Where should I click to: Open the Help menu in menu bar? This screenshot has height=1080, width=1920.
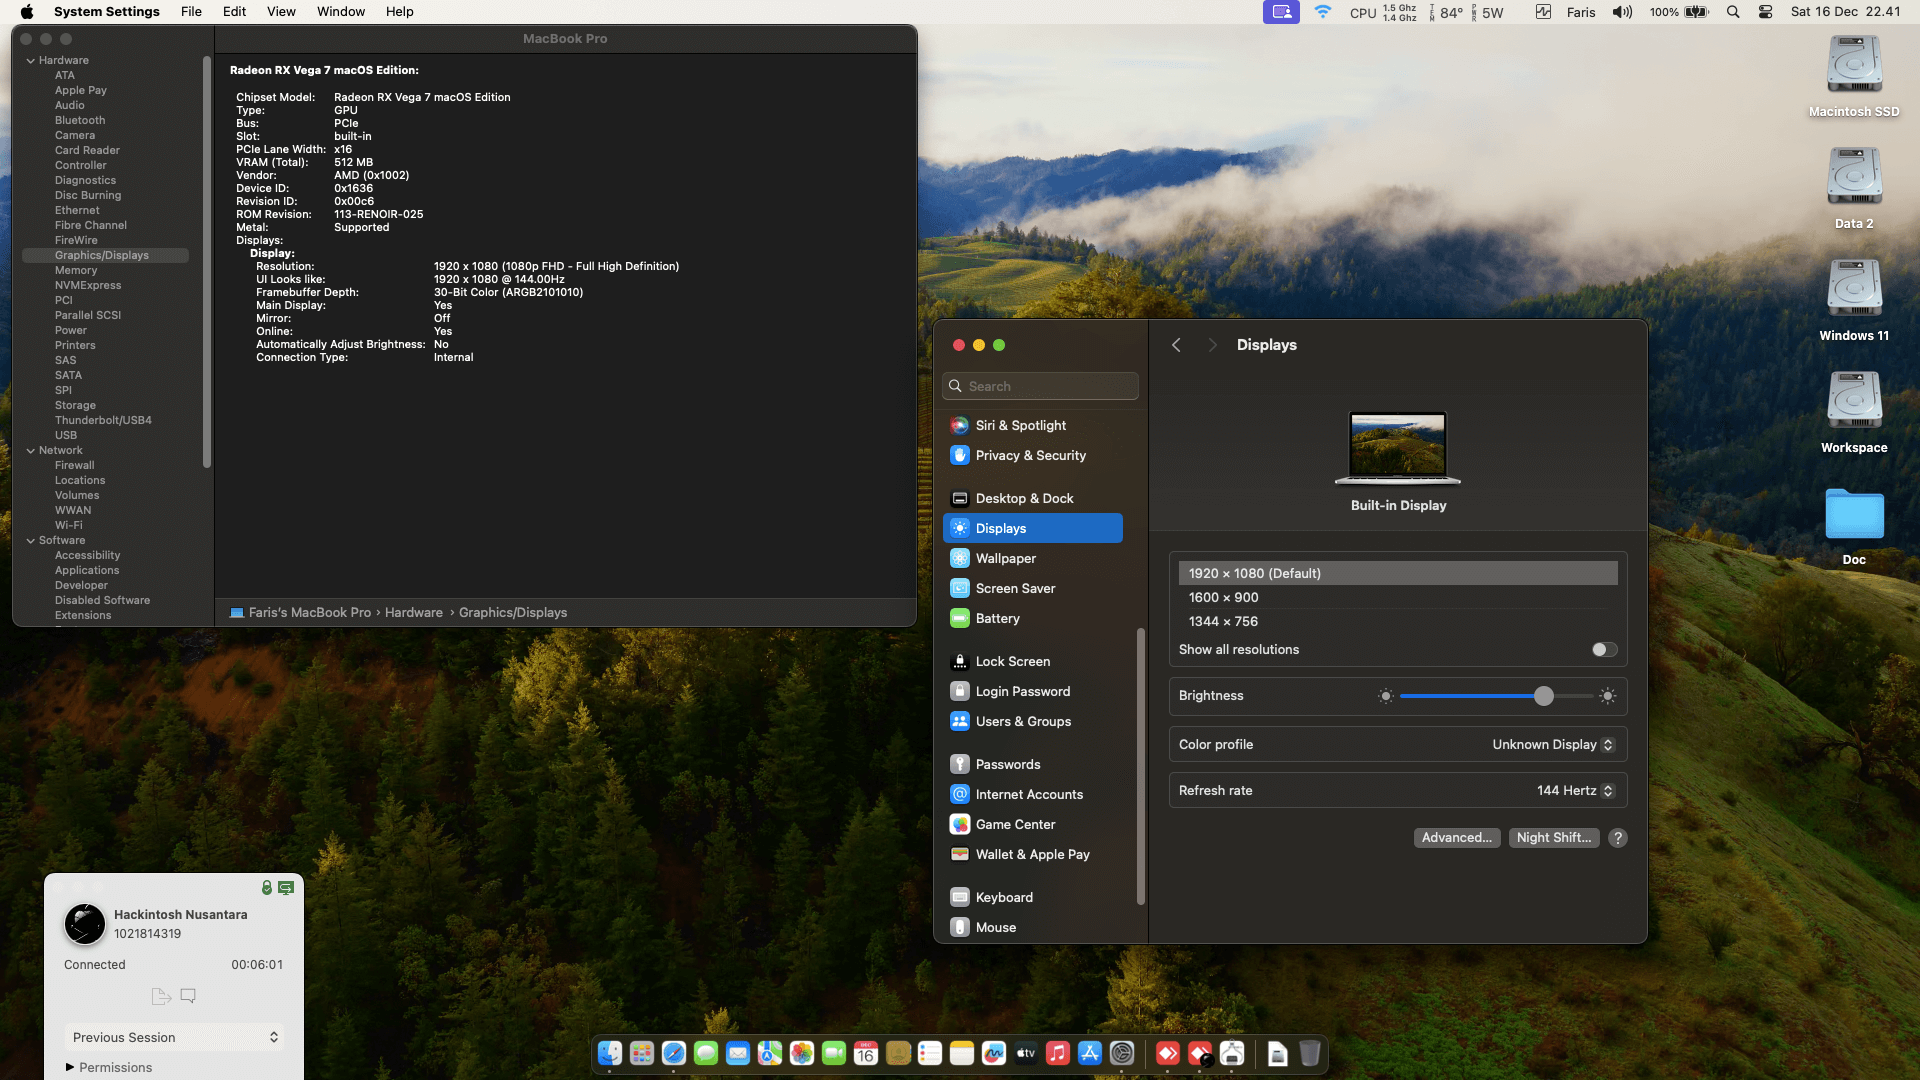click(399, 11)
